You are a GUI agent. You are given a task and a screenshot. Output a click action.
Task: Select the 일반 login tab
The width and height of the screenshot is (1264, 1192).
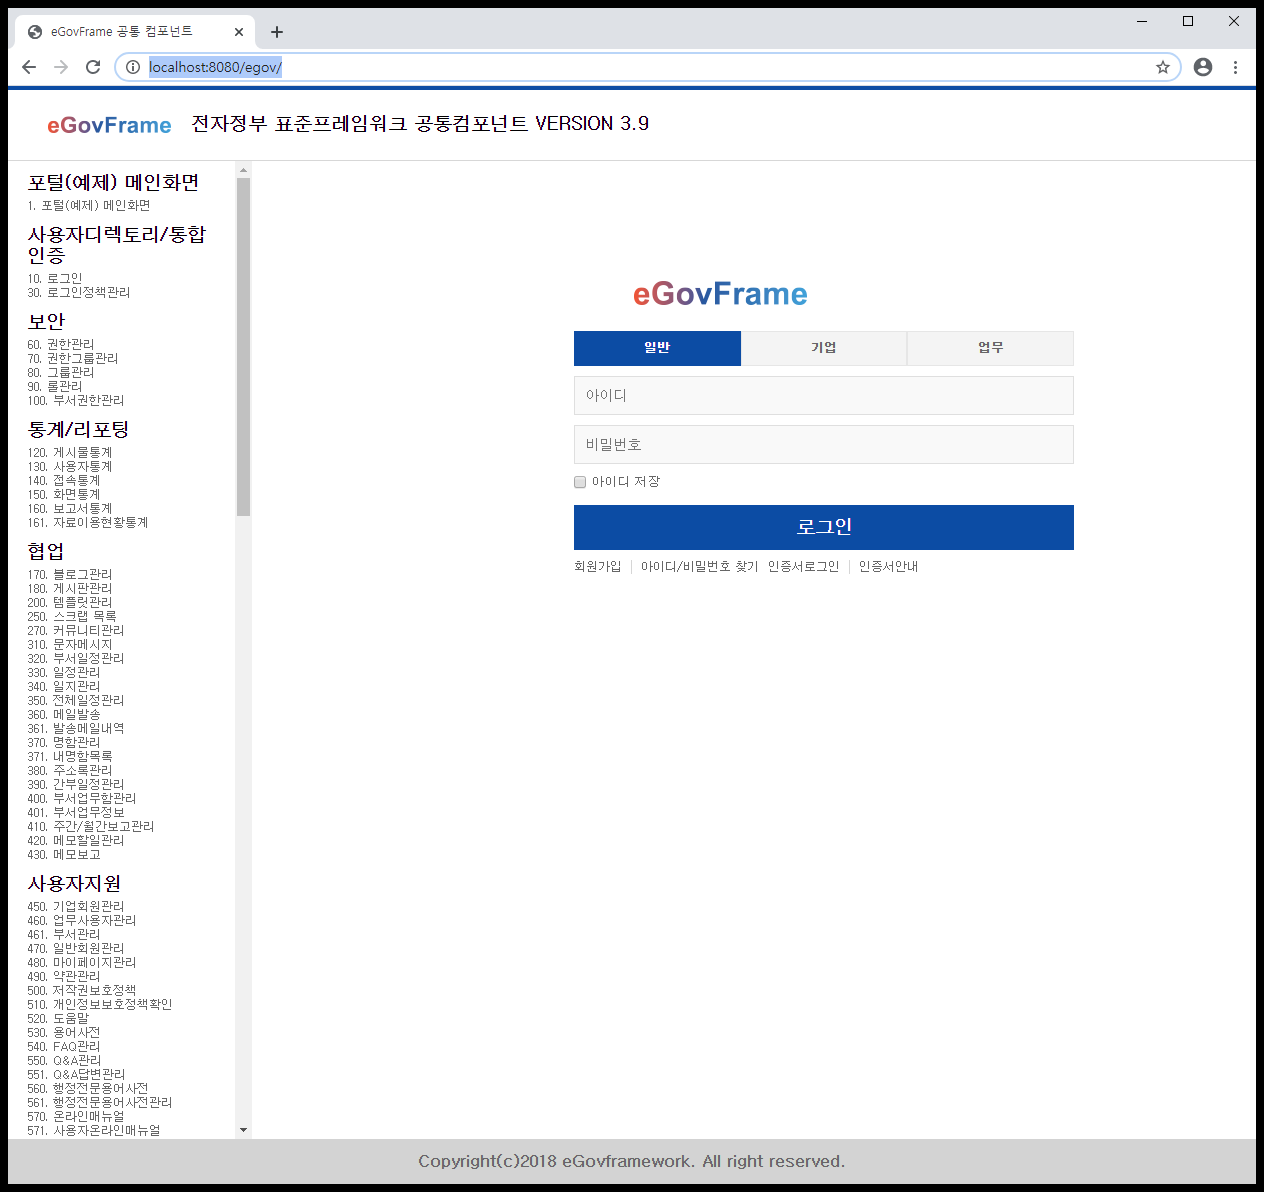(x=657, y=348)
